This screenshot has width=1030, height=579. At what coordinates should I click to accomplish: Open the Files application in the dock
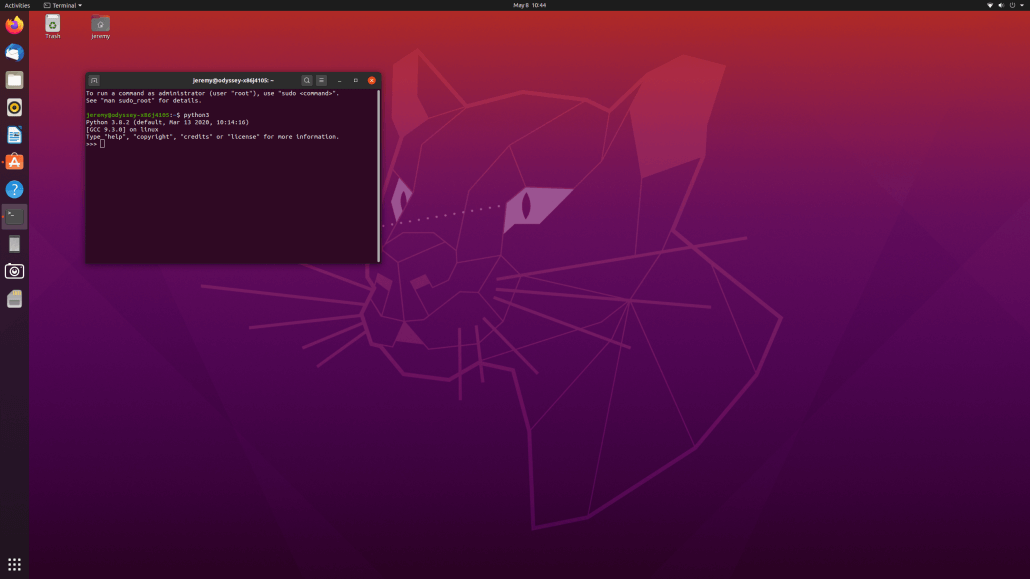(14, 79)
